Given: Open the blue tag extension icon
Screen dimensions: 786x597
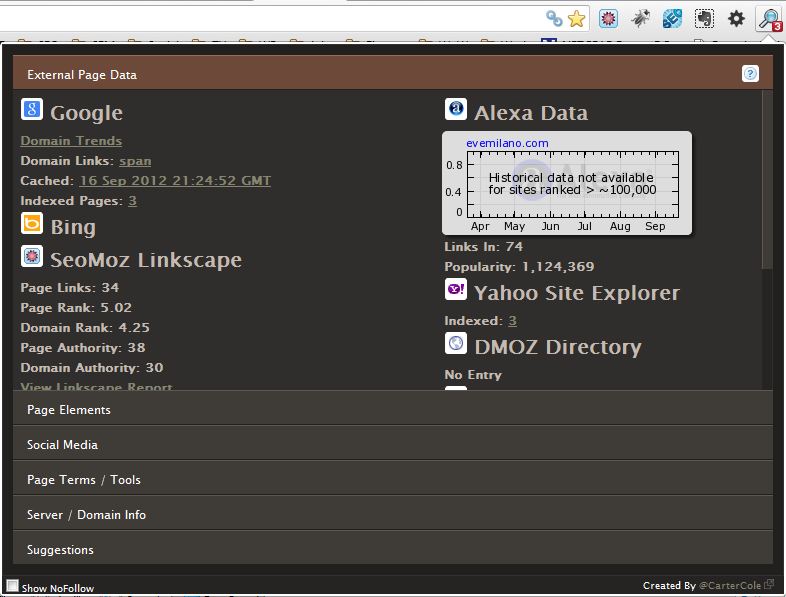Looking at the screenshot, I should click(672, 19).
